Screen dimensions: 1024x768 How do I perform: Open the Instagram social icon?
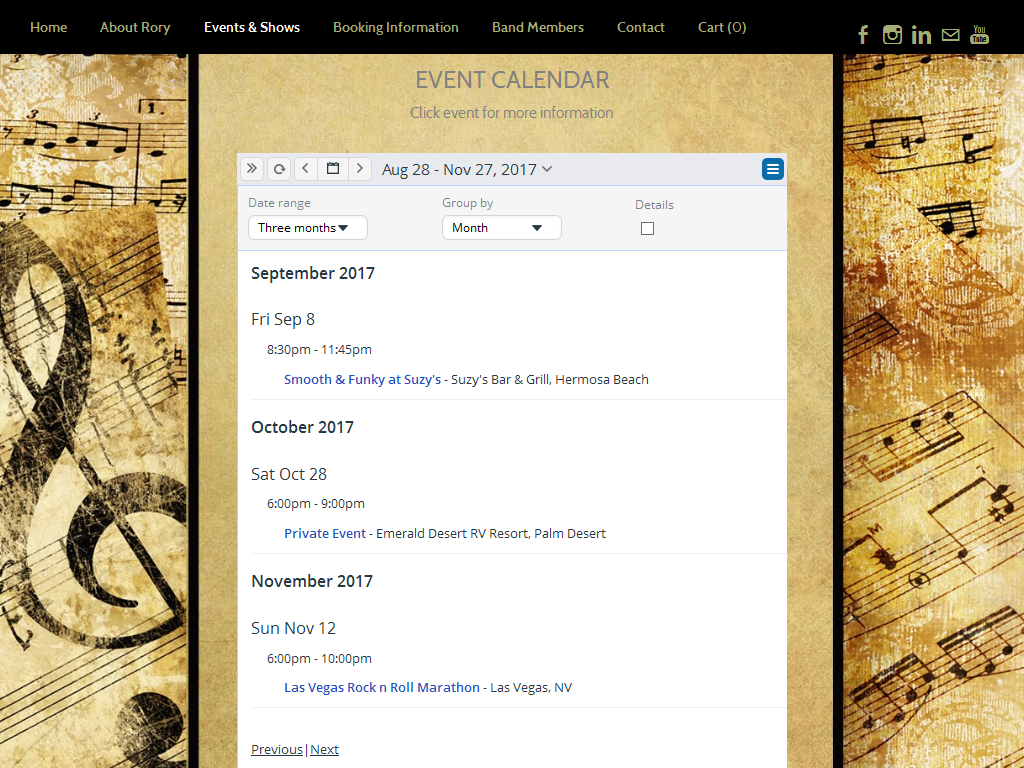[892, 35]
